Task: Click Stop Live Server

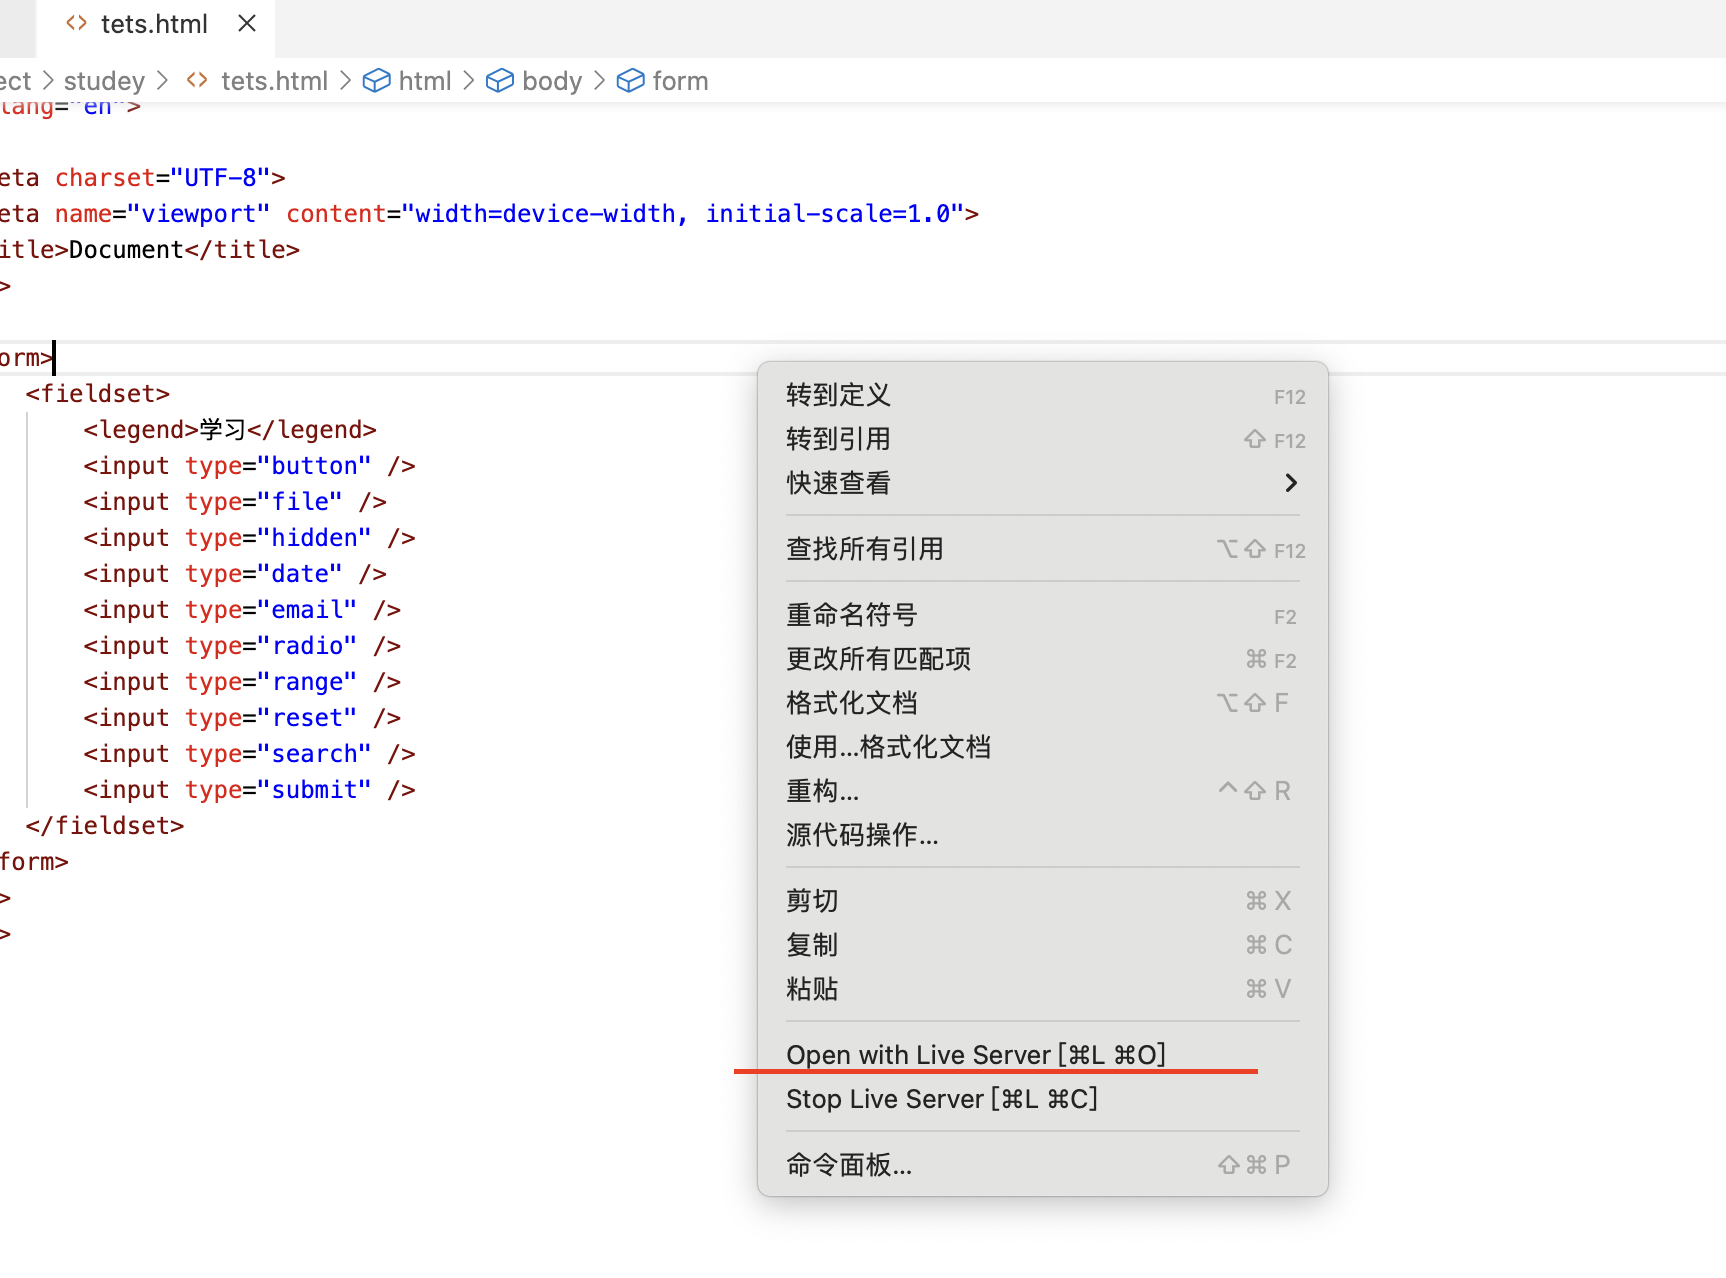Action: 941,1098
